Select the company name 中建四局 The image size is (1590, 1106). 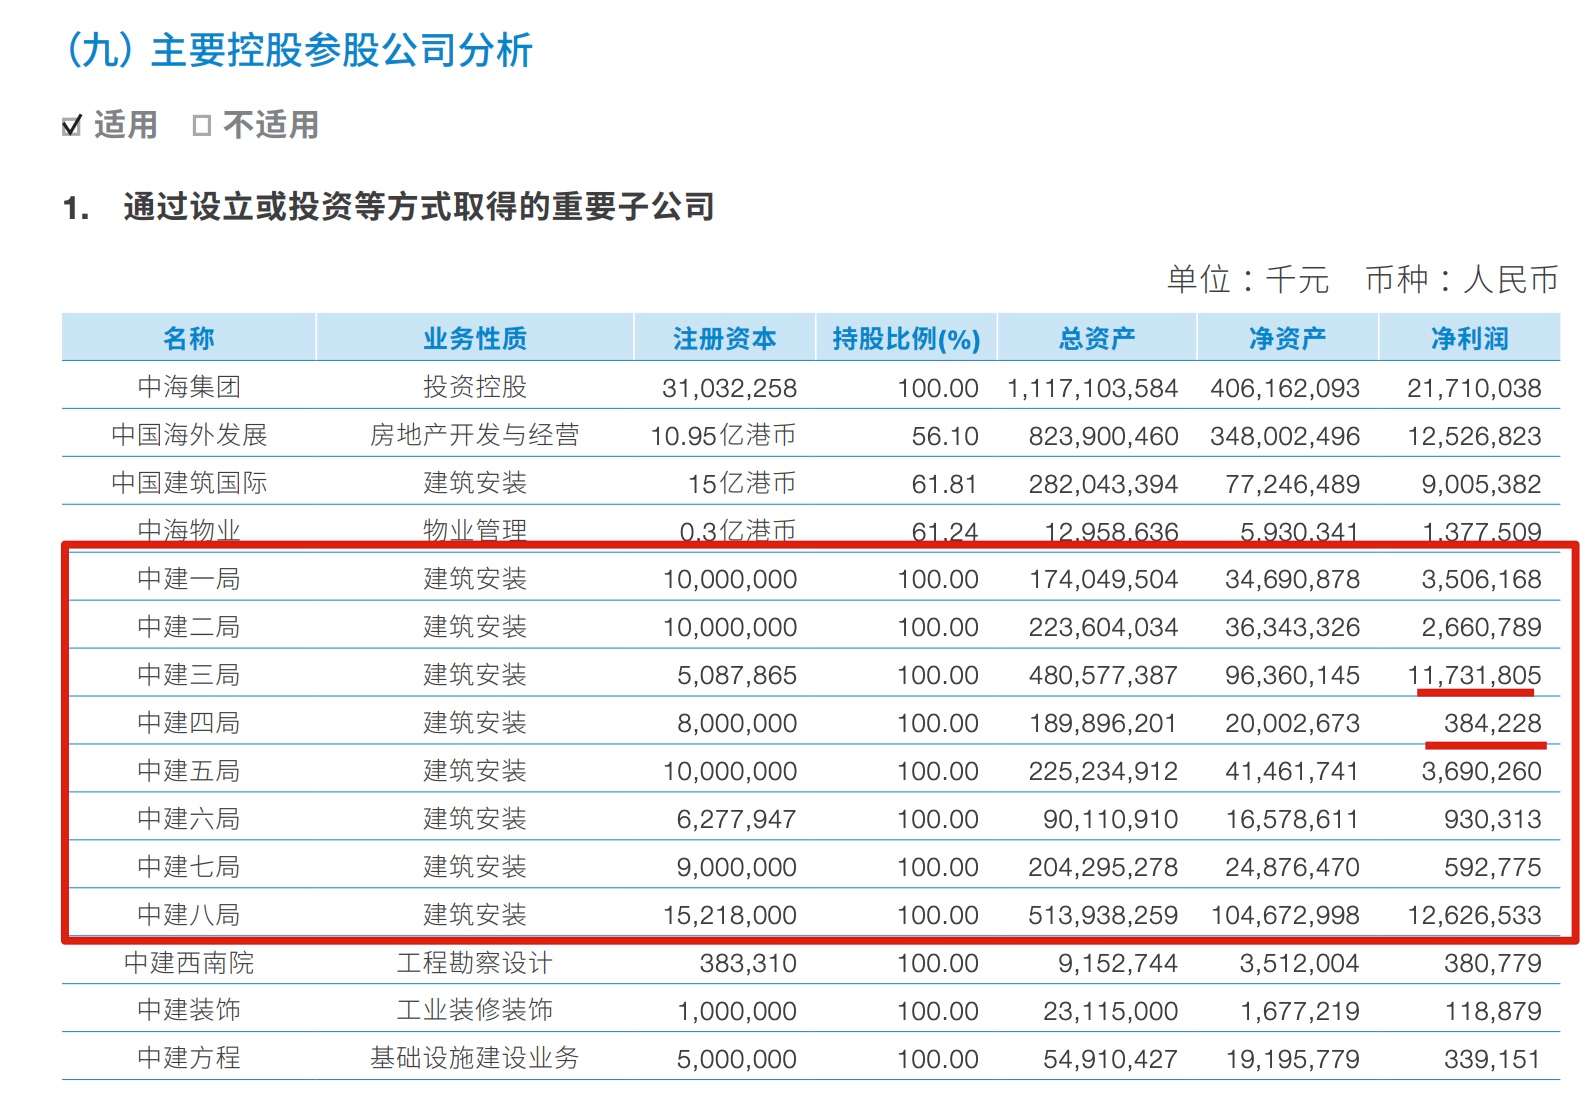[x=189, y=723]
